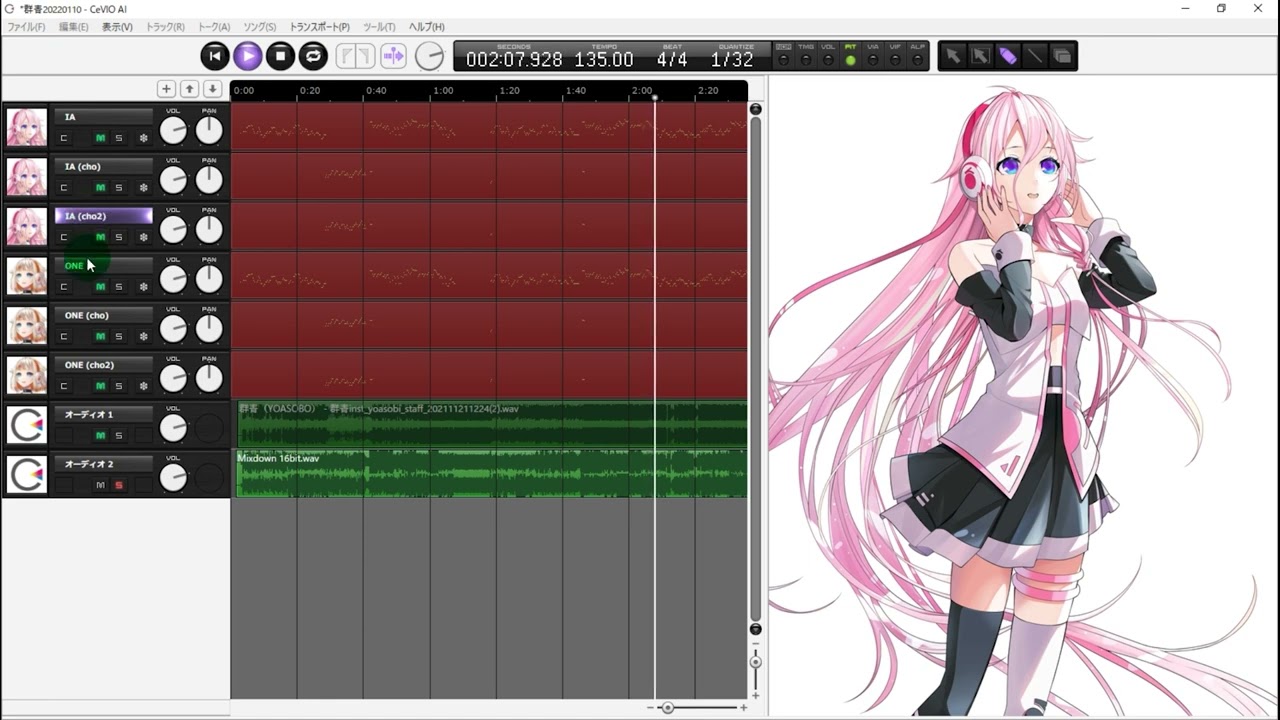Screen dimensions: 1280x720
Task: Click the vertical scrollbar of track area
Action: pos(756,368)
